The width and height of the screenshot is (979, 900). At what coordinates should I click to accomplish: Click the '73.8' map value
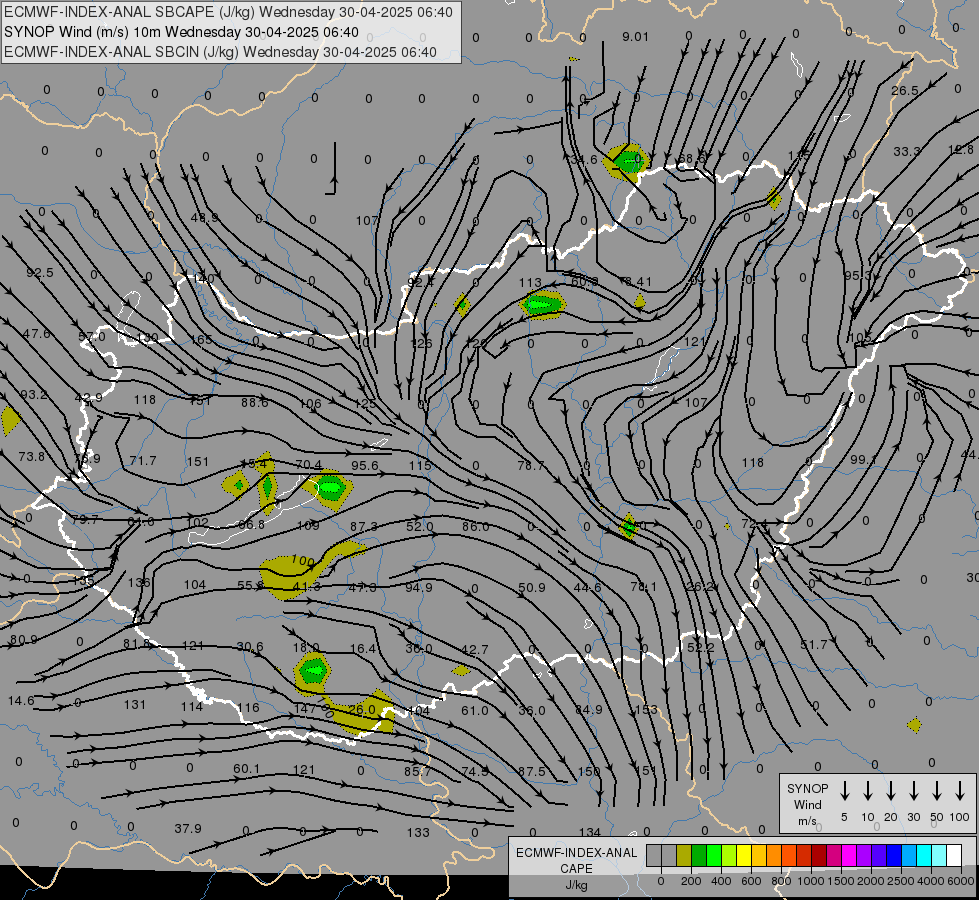31,457
